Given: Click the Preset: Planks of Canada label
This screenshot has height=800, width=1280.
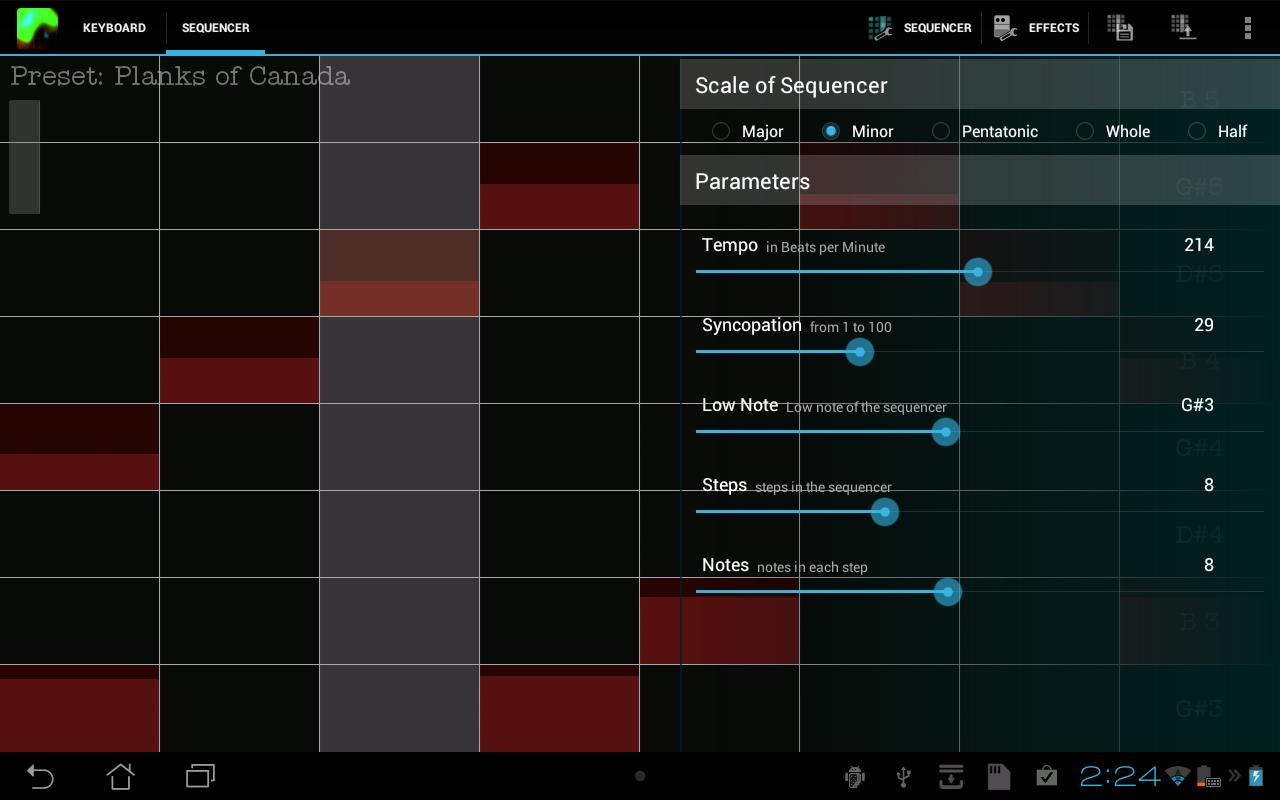Looking at the screenshot, I should pos(180,77).
